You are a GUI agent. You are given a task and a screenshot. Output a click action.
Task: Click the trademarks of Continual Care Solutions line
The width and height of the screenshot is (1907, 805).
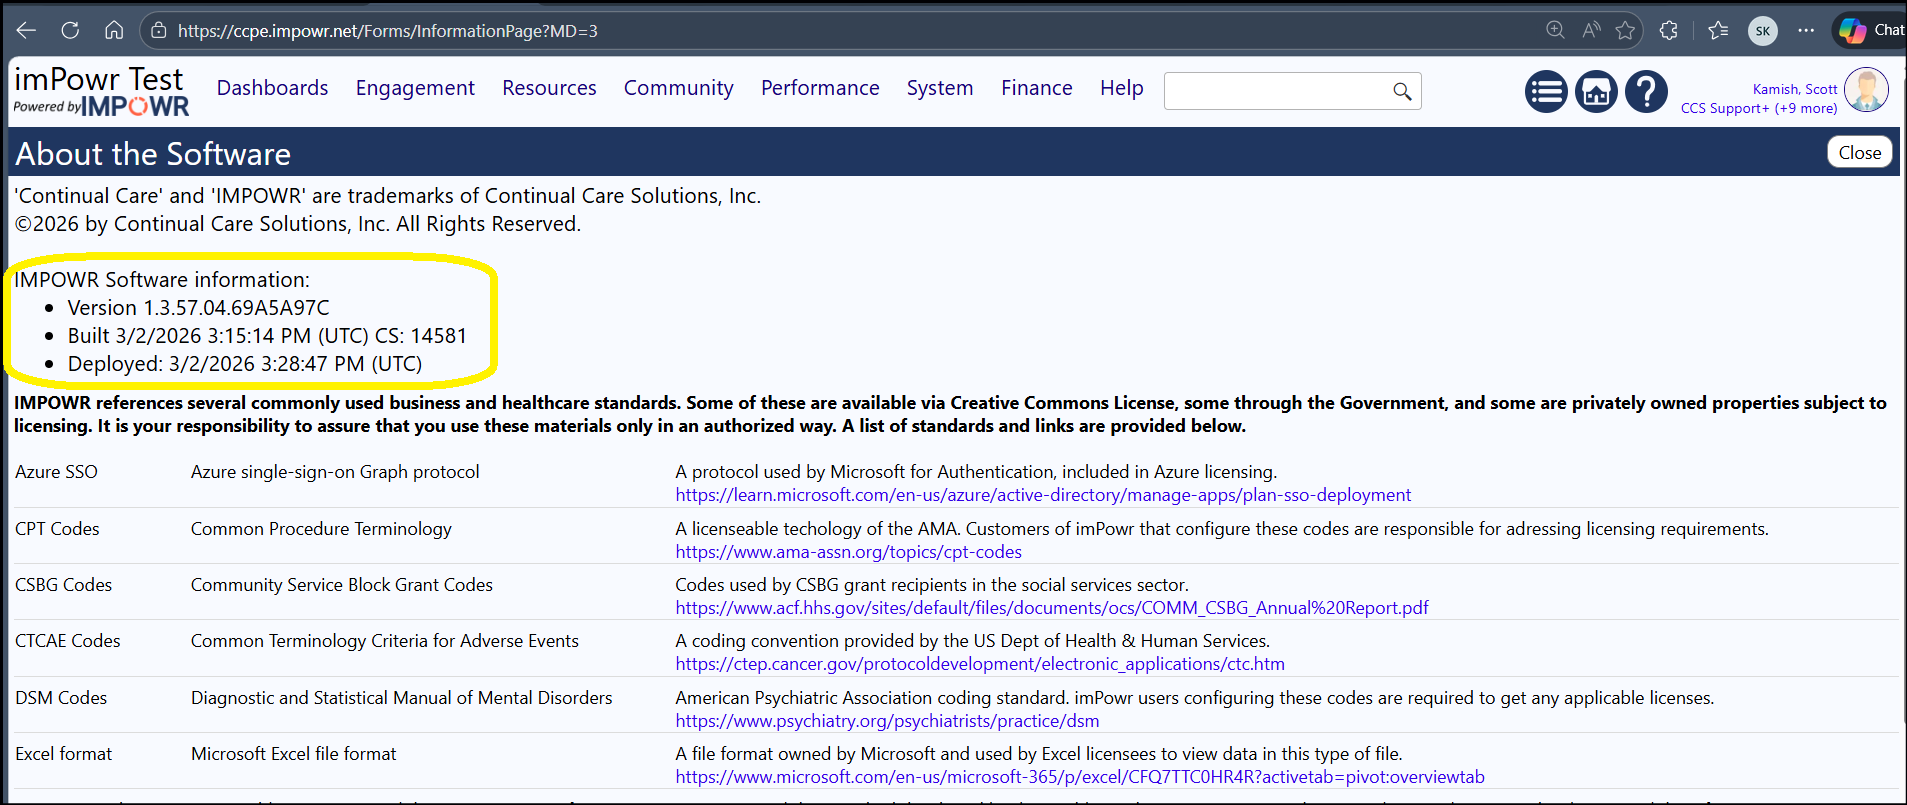tap(388, 196)
